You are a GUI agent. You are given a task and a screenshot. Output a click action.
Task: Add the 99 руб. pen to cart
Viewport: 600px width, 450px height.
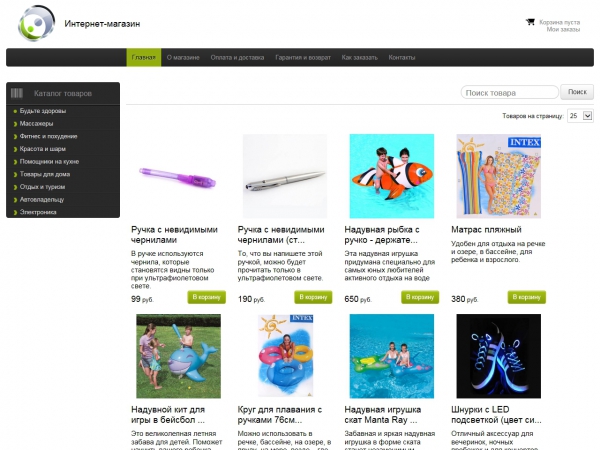206,297
